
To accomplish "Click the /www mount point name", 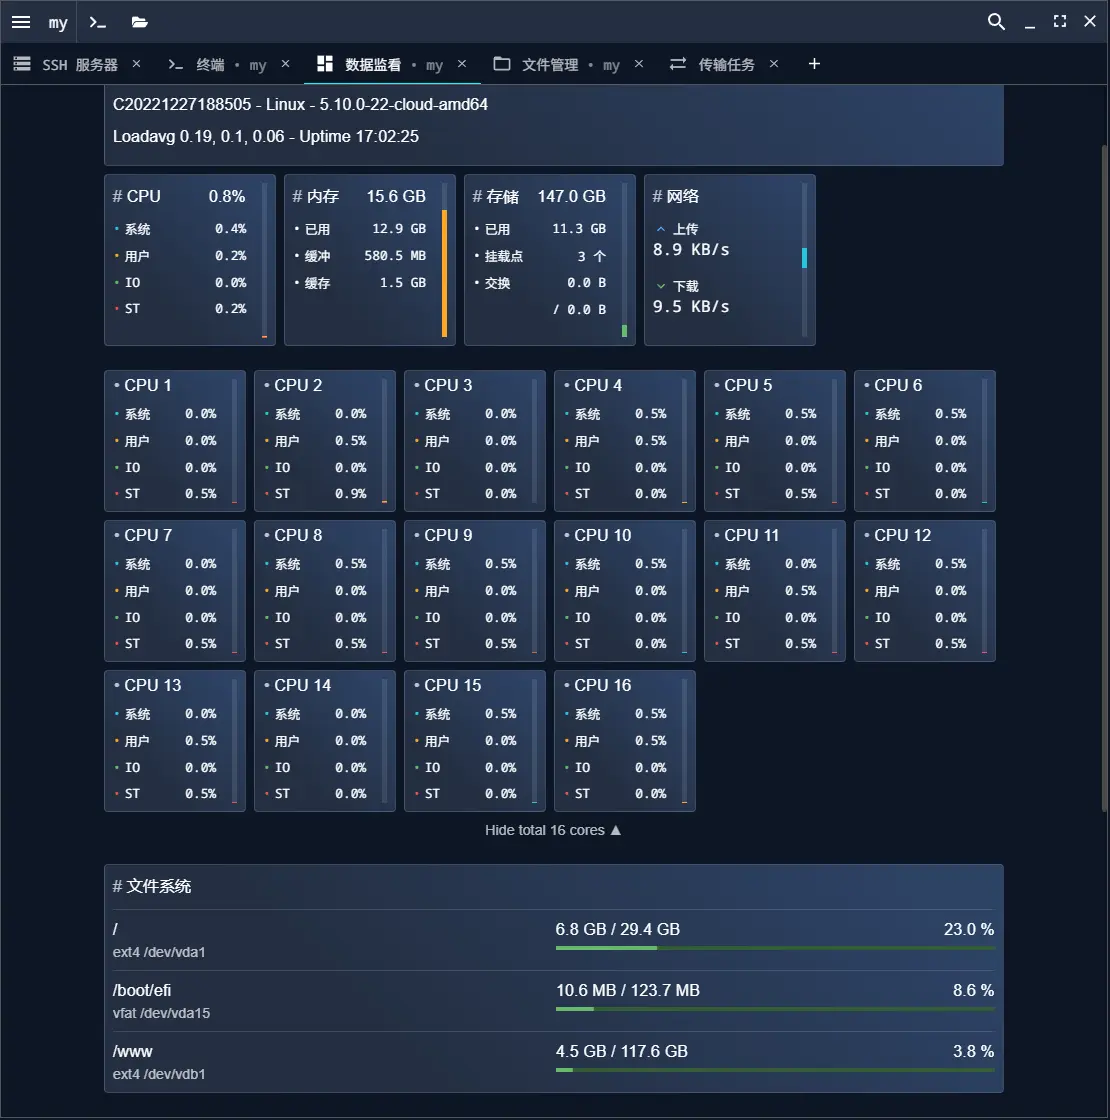I will (x=132, y=1051).
